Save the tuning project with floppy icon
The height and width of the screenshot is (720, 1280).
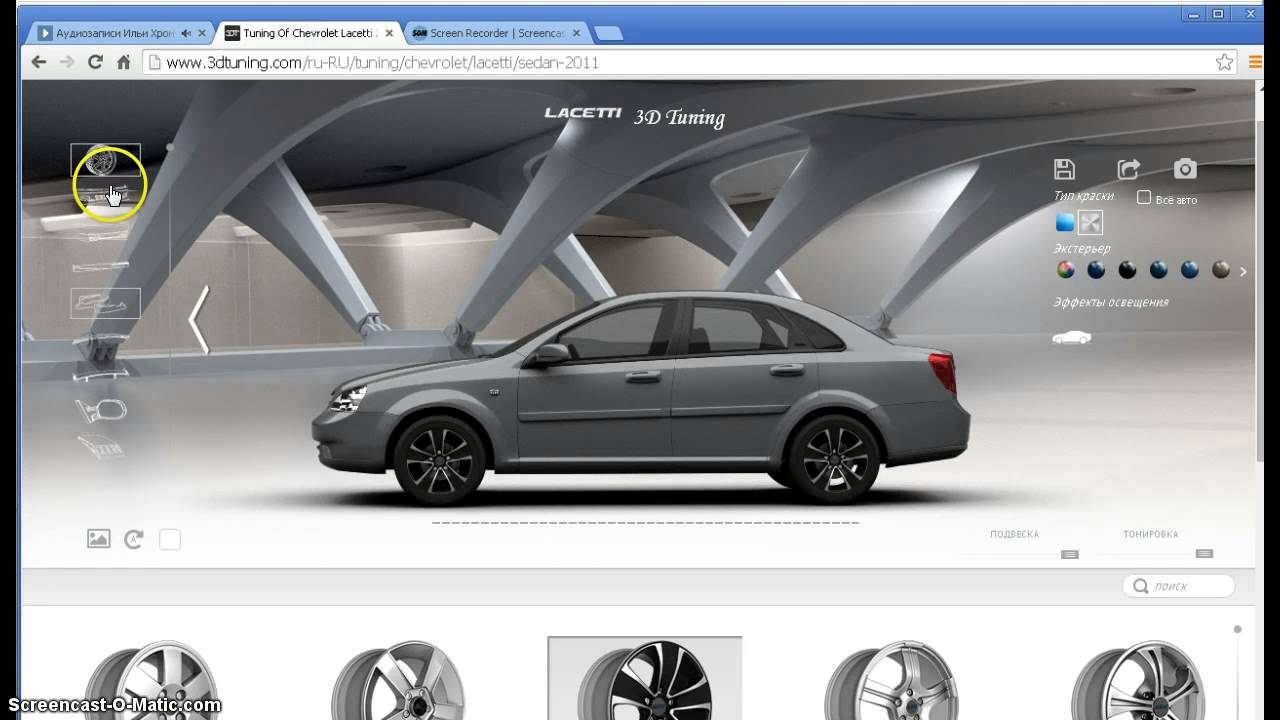pos(1065,169)
